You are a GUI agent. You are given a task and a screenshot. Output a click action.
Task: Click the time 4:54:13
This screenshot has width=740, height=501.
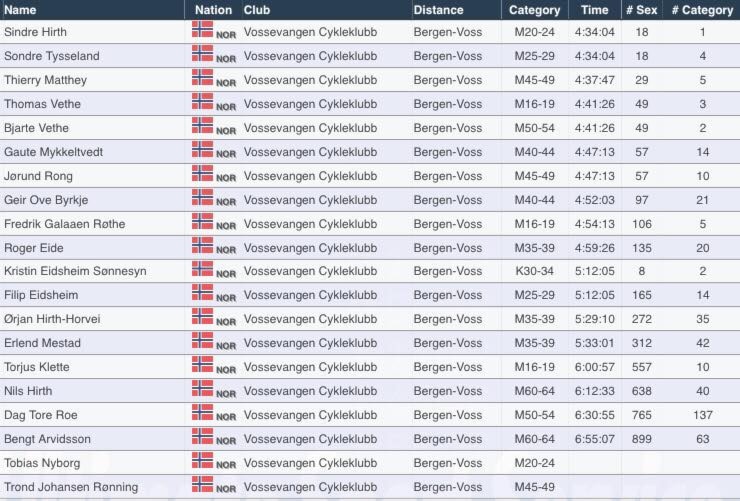(595, 224)
